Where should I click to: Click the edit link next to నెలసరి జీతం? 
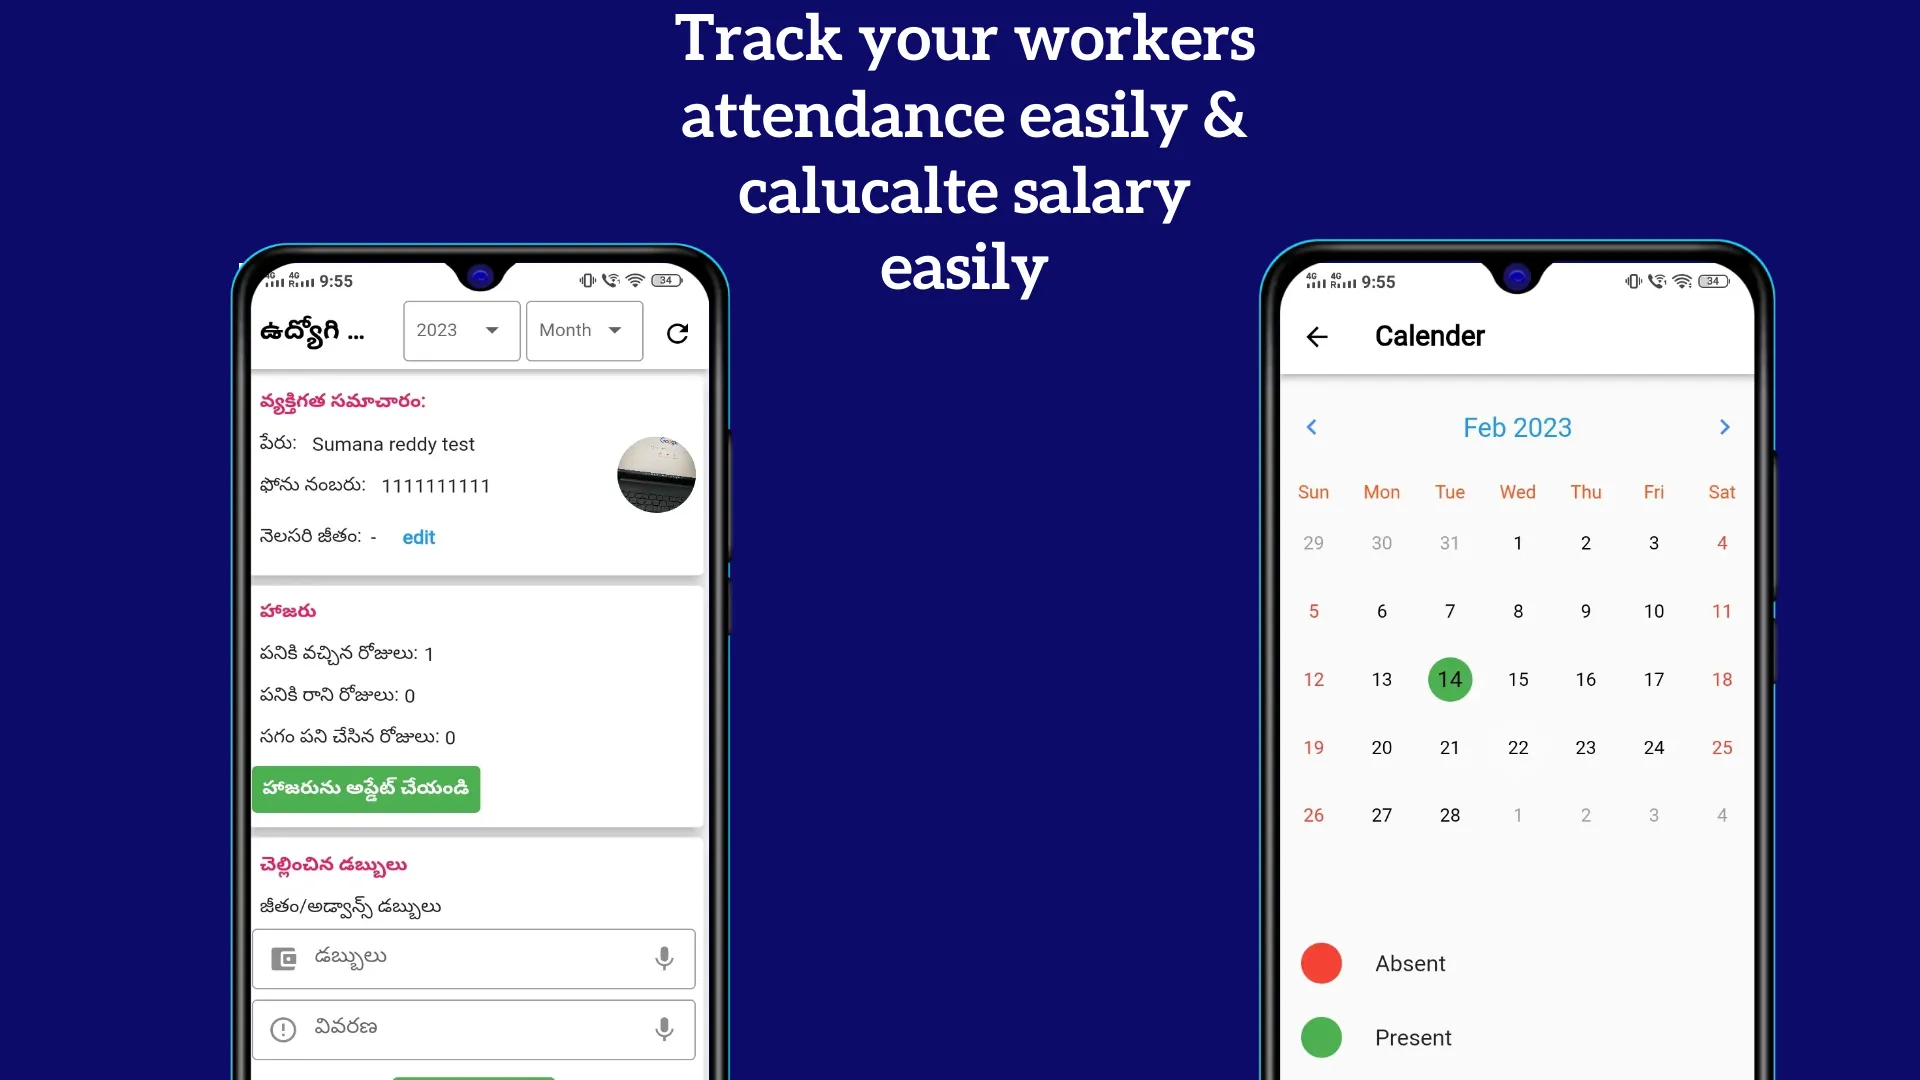coord(418,537)
